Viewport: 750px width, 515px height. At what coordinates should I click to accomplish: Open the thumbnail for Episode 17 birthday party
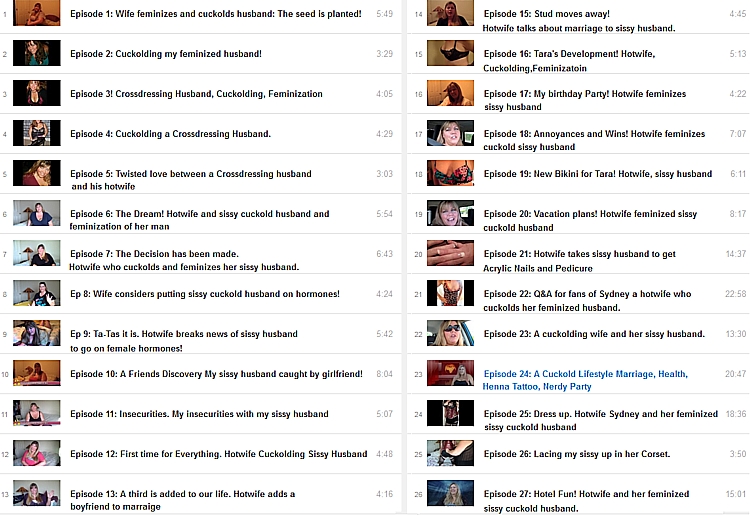click(450, 93)
